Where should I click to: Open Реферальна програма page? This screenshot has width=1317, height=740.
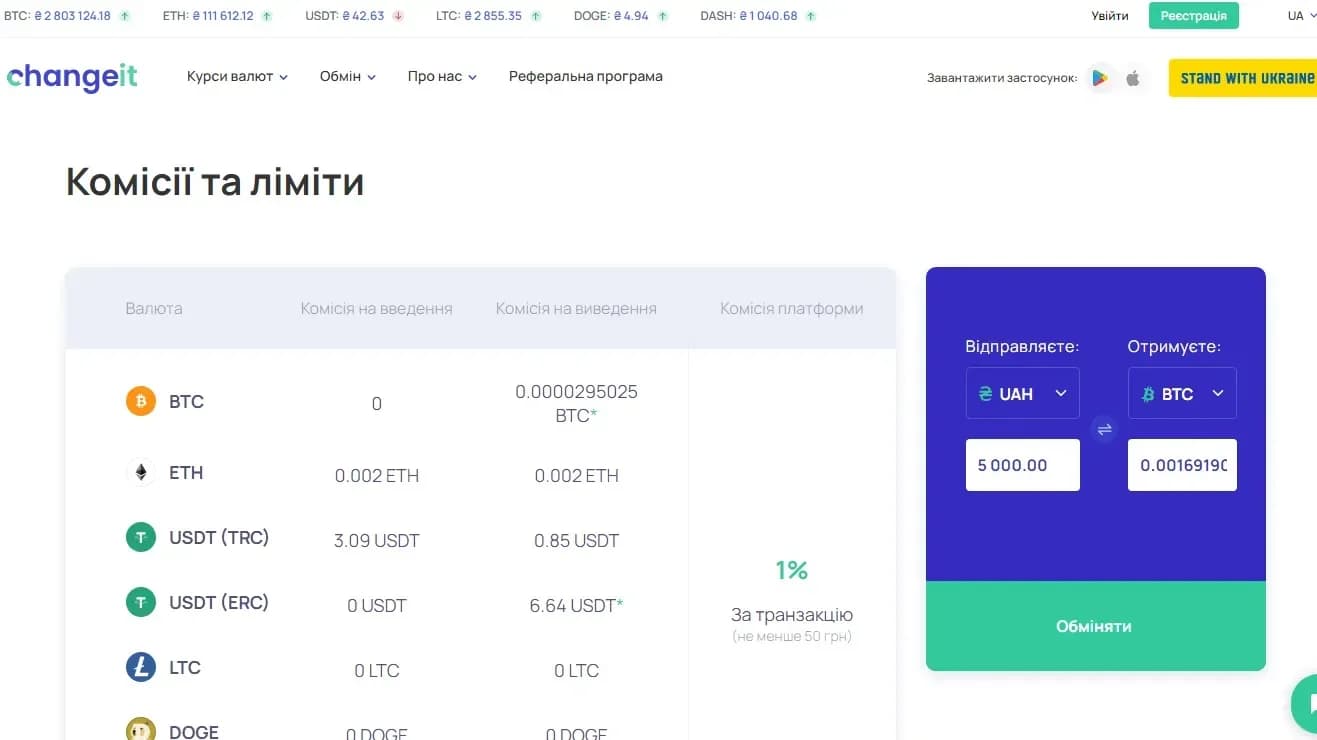coord(585,77)
